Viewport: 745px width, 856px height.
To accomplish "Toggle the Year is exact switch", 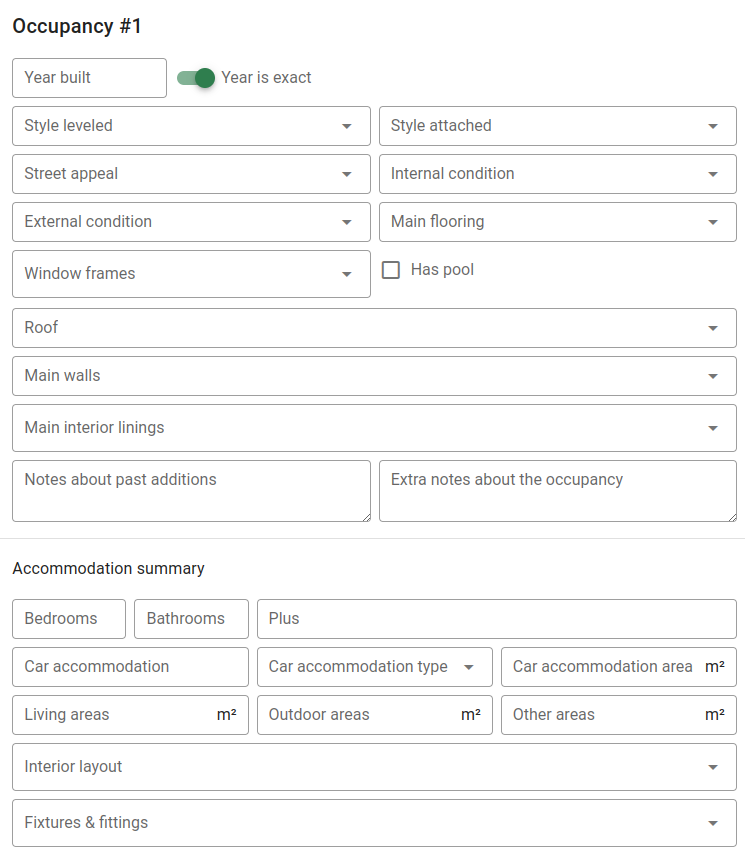I will (x=196, y=78).
